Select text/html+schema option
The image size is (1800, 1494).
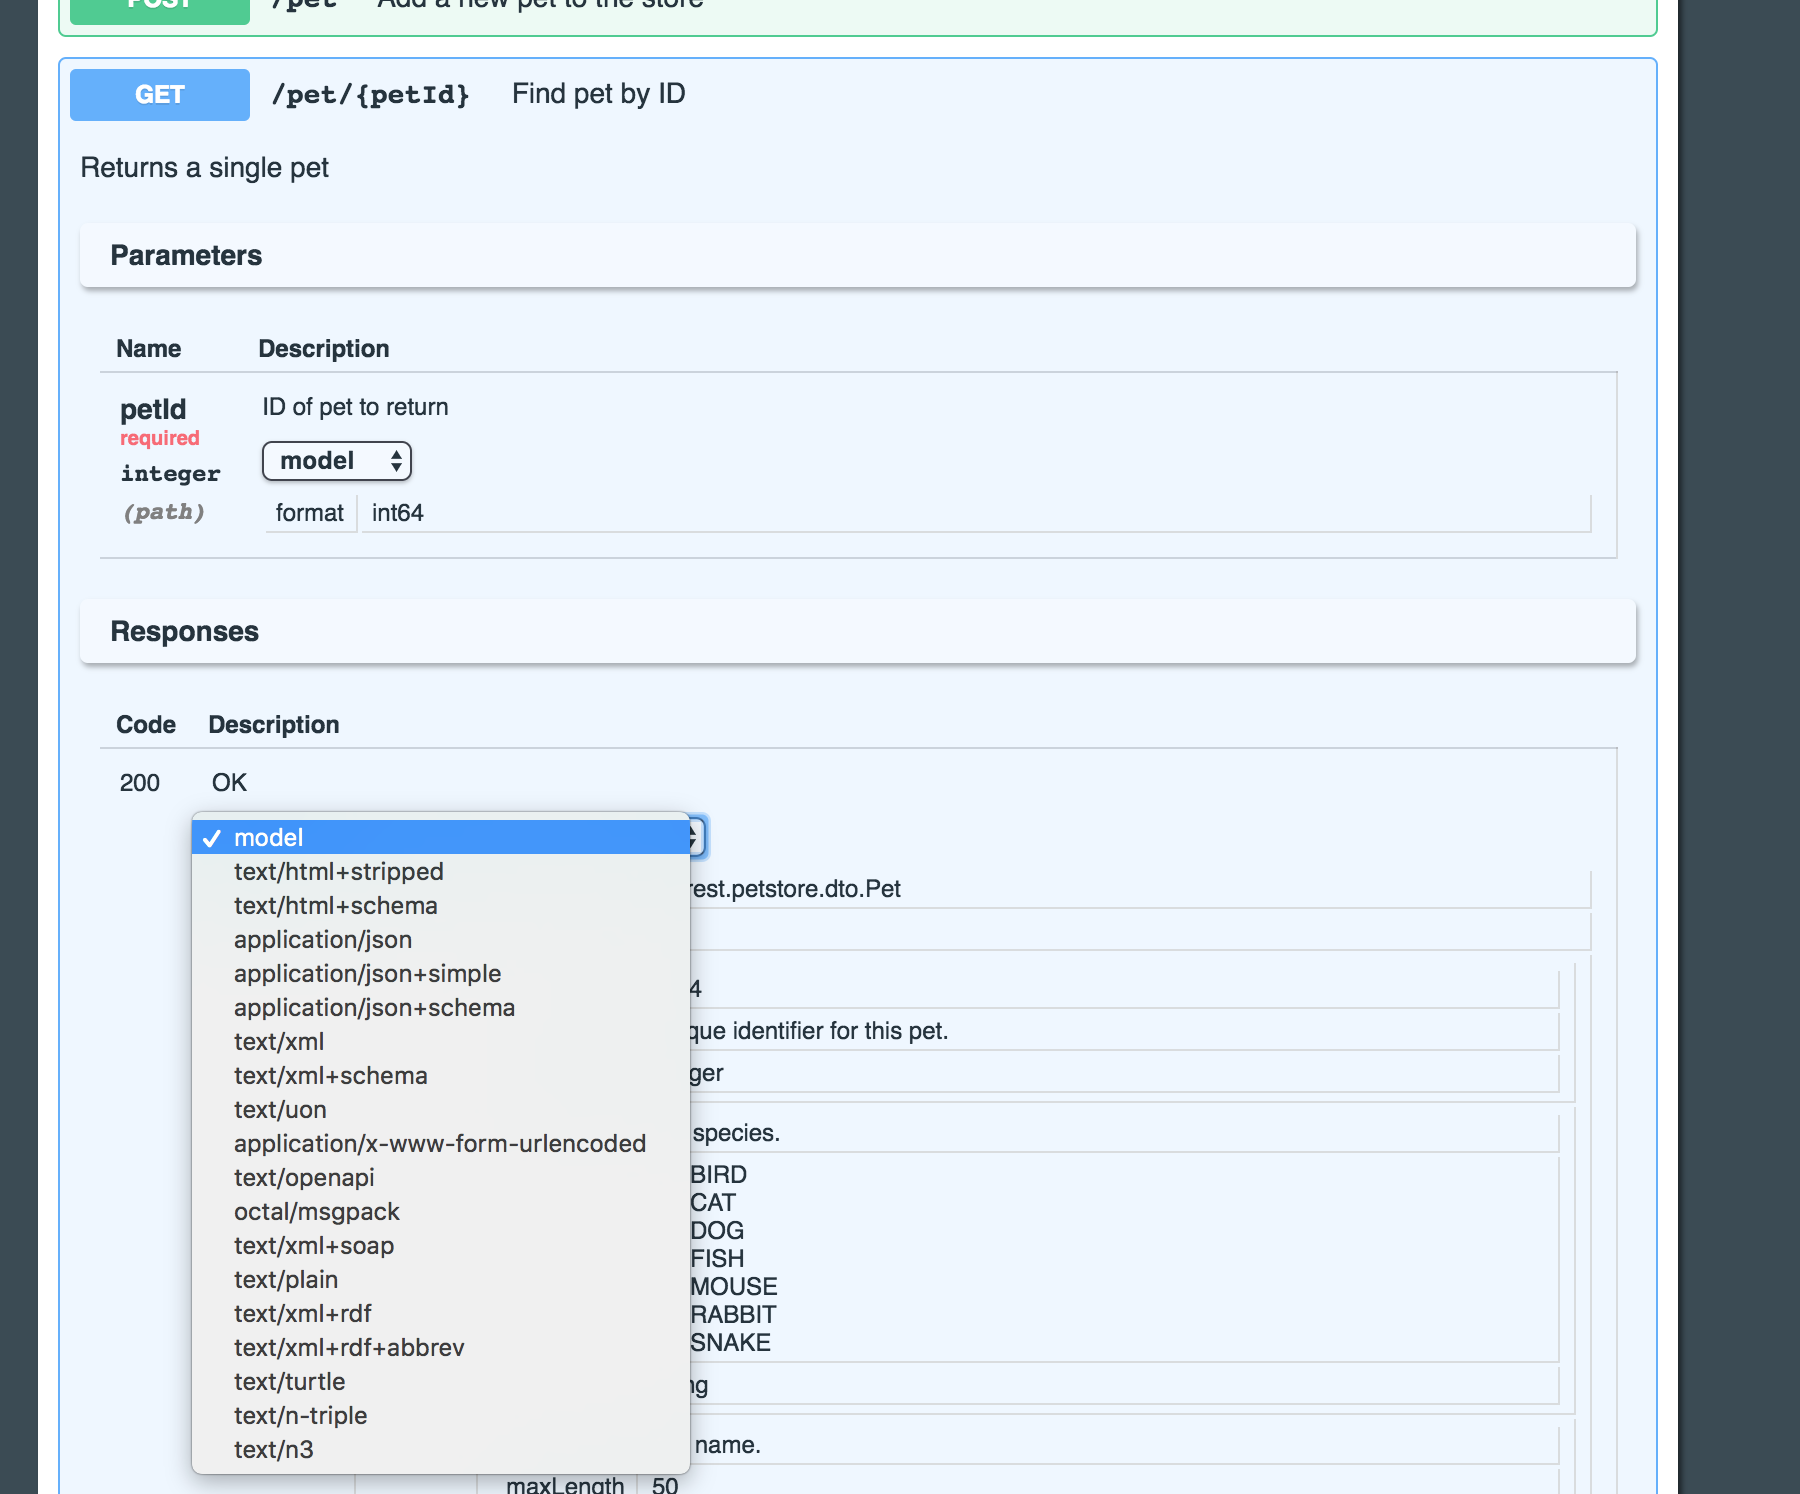click(335, 906)
